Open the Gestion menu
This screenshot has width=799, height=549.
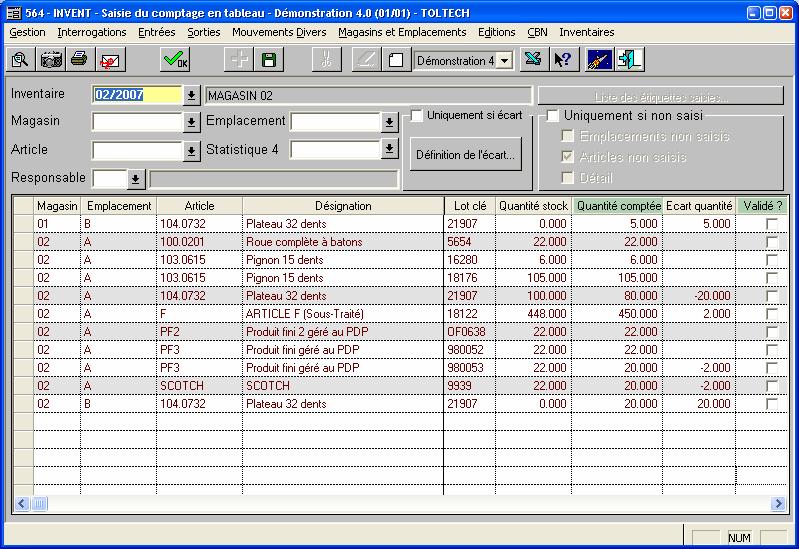28,32
